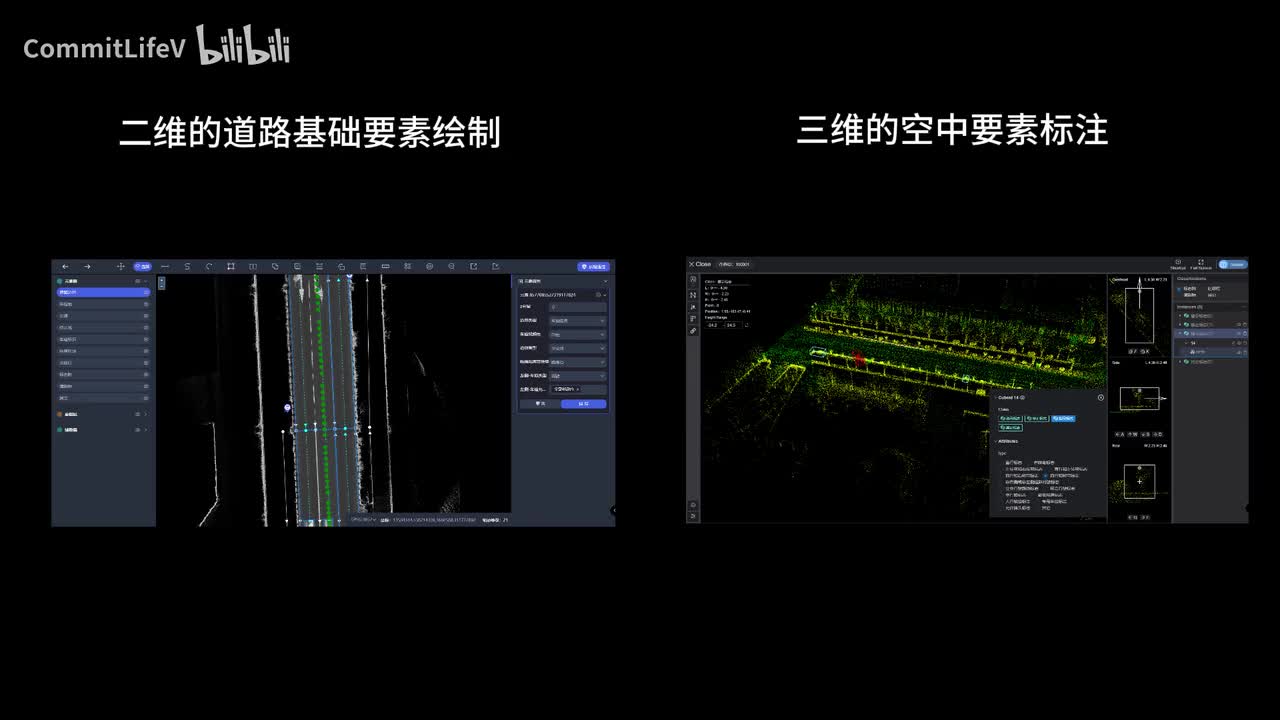Click the red highlighted cuboid in the 3D point cloud
Viewport: 1280px width, 720px height.
point(858,357)
